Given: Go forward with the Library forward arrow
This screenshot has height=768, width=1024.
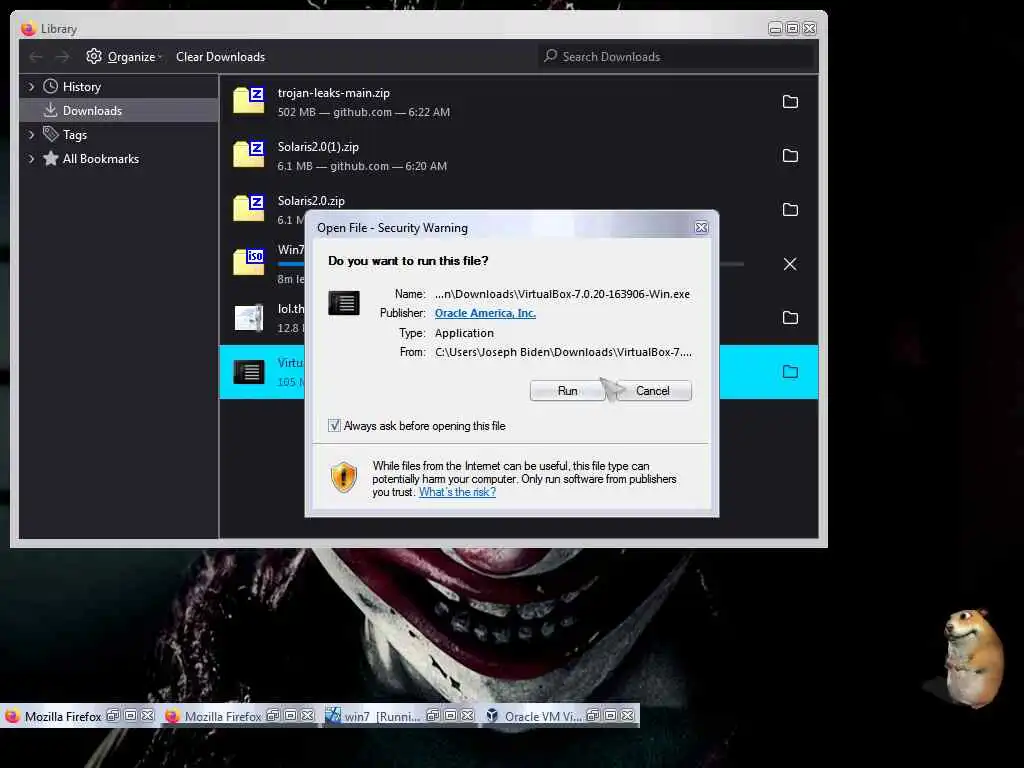Looking at the screenshot, I should tap(62, 57).
